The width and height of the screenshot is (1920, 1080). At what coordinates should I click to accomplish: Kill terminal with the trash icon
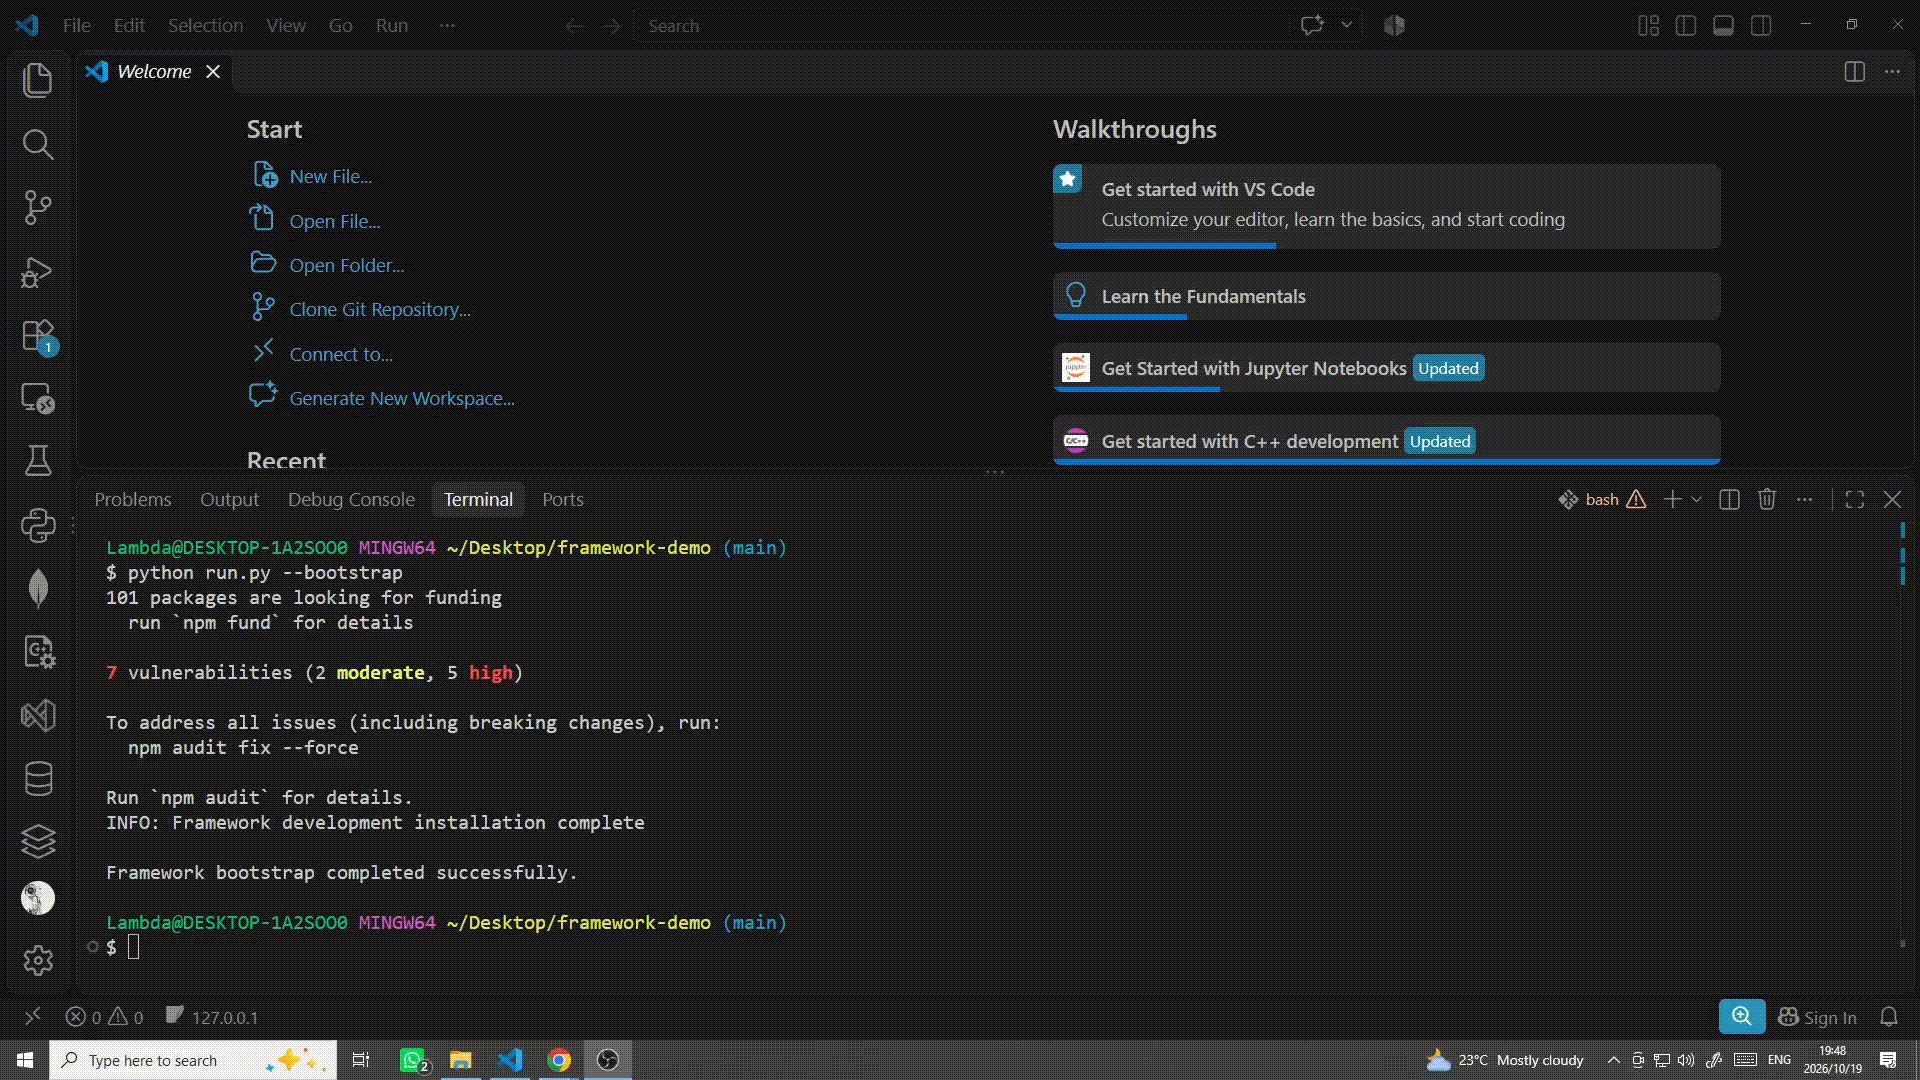pyautogui.click(x=1767, y=499)
